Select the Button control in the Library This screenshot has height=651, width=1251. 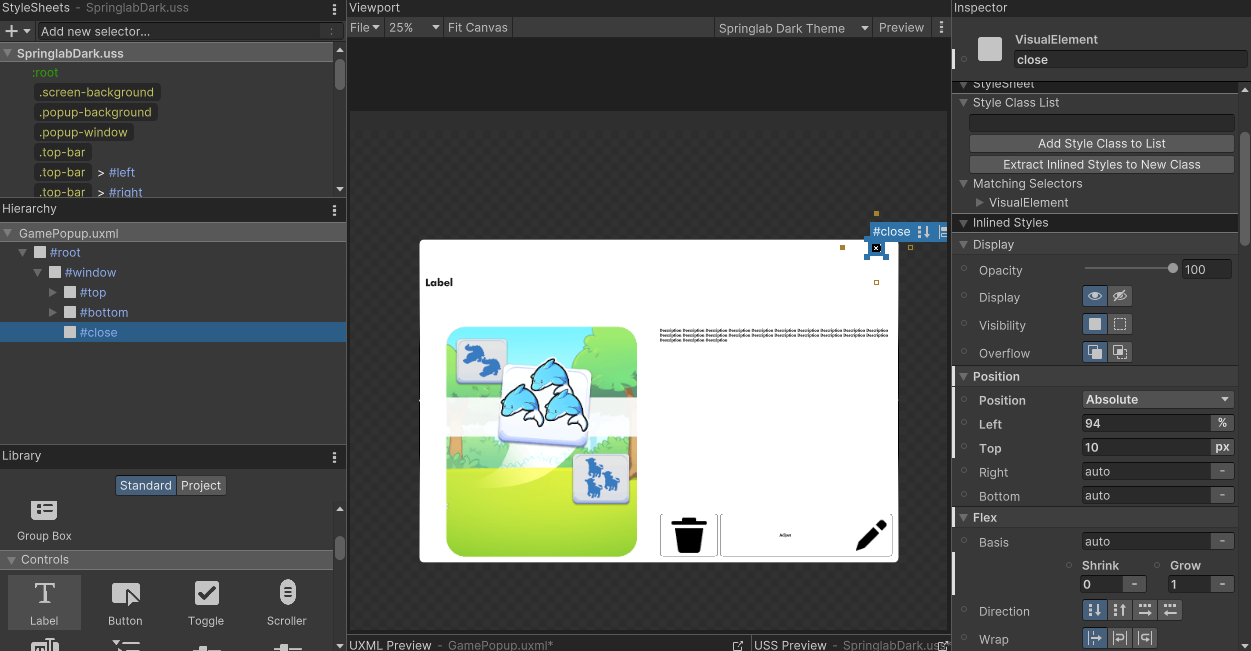(125, 602)
